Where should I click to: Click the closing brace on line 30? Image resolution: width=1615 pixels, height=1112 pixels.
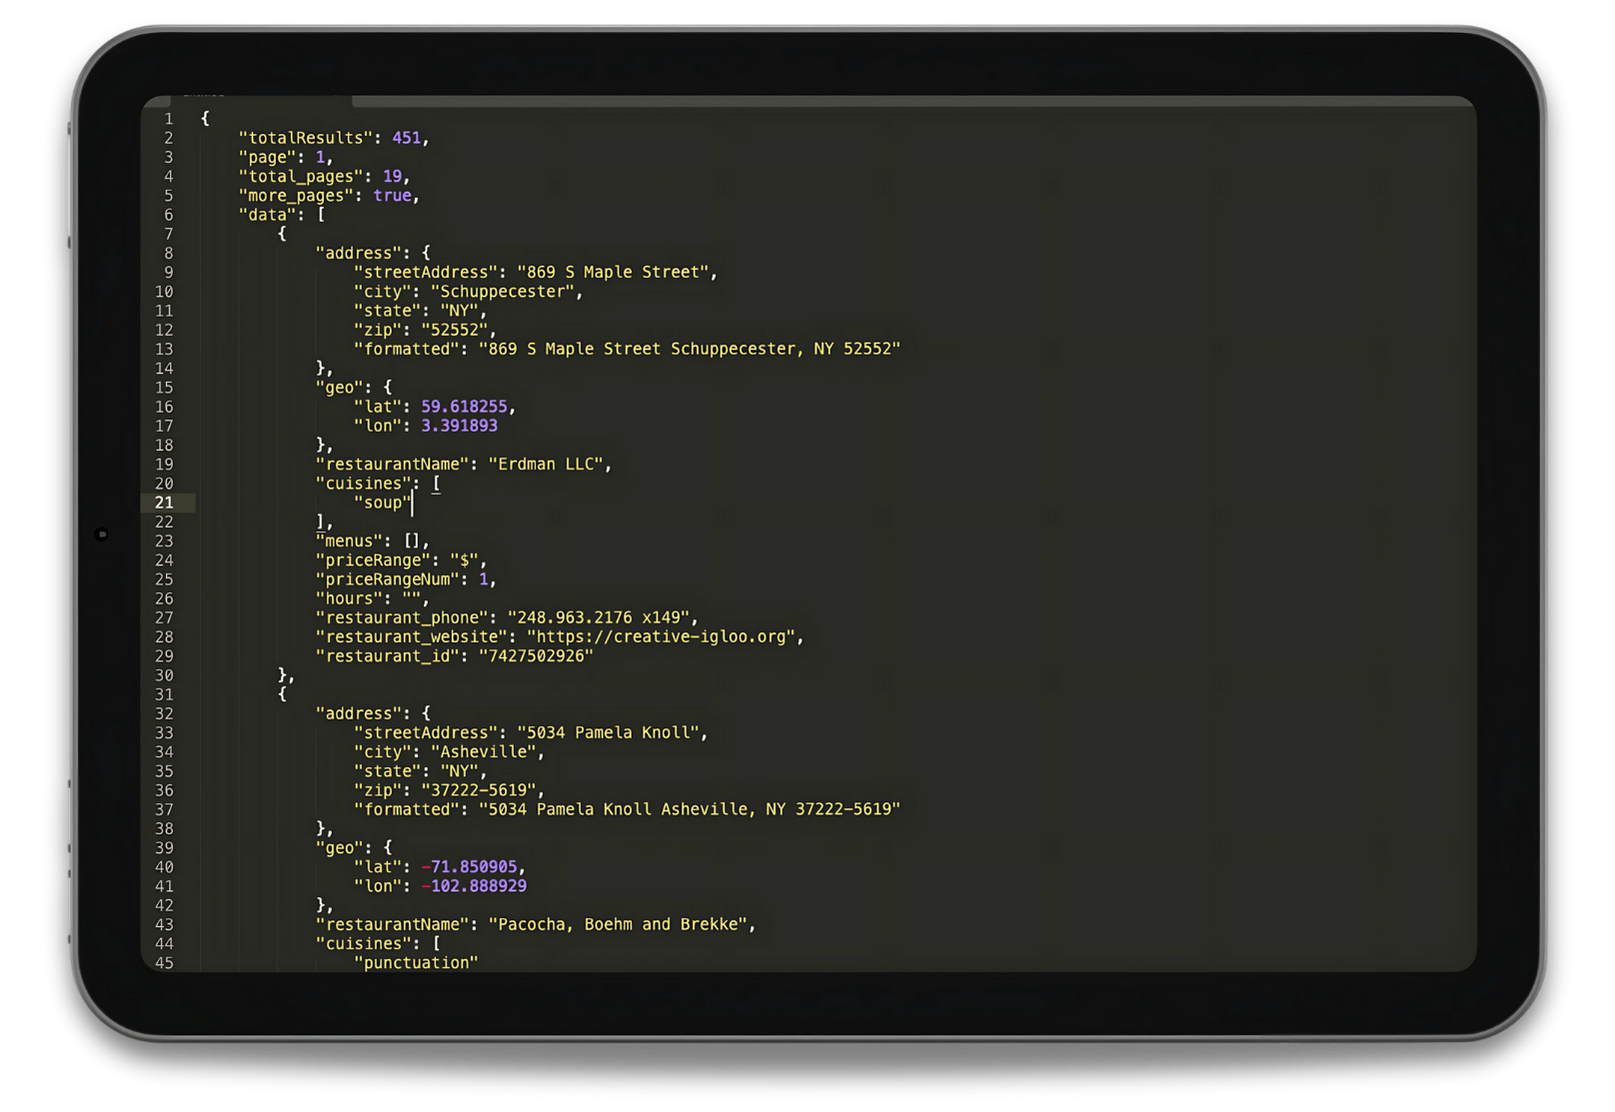(282, 675)
